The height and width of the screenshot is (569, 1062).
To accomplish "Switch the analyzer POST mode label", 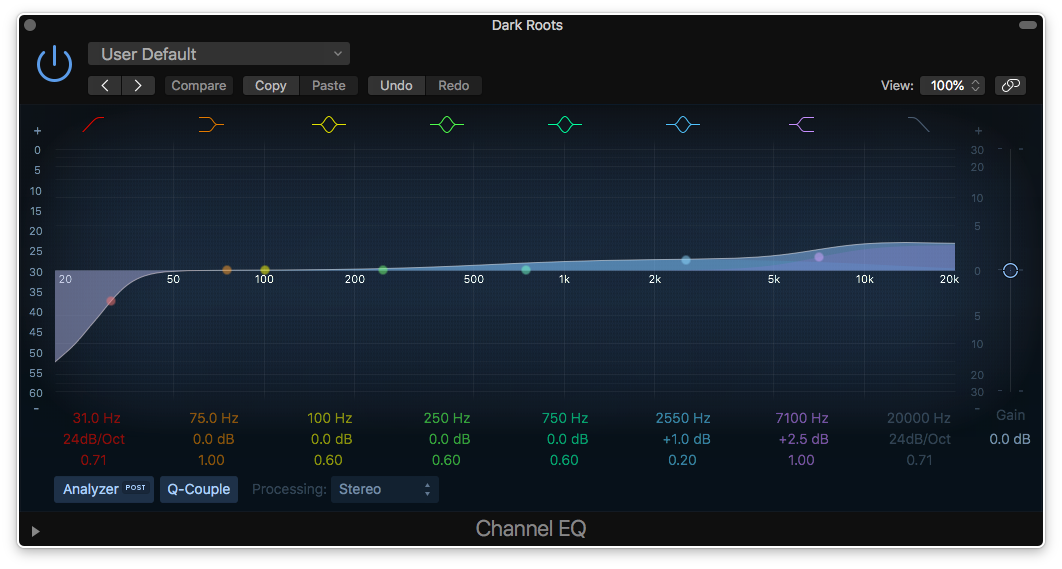I will coord(135,487).
